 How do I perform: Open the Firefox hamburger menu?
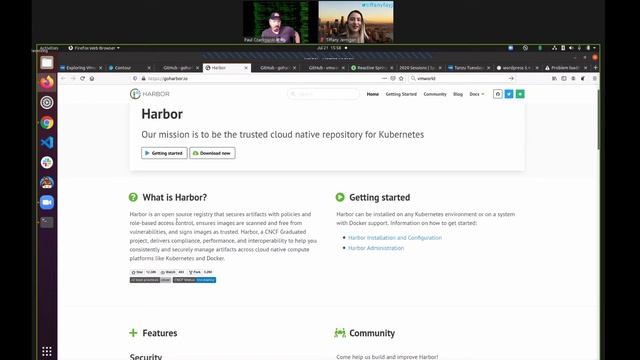click(595, 78)
